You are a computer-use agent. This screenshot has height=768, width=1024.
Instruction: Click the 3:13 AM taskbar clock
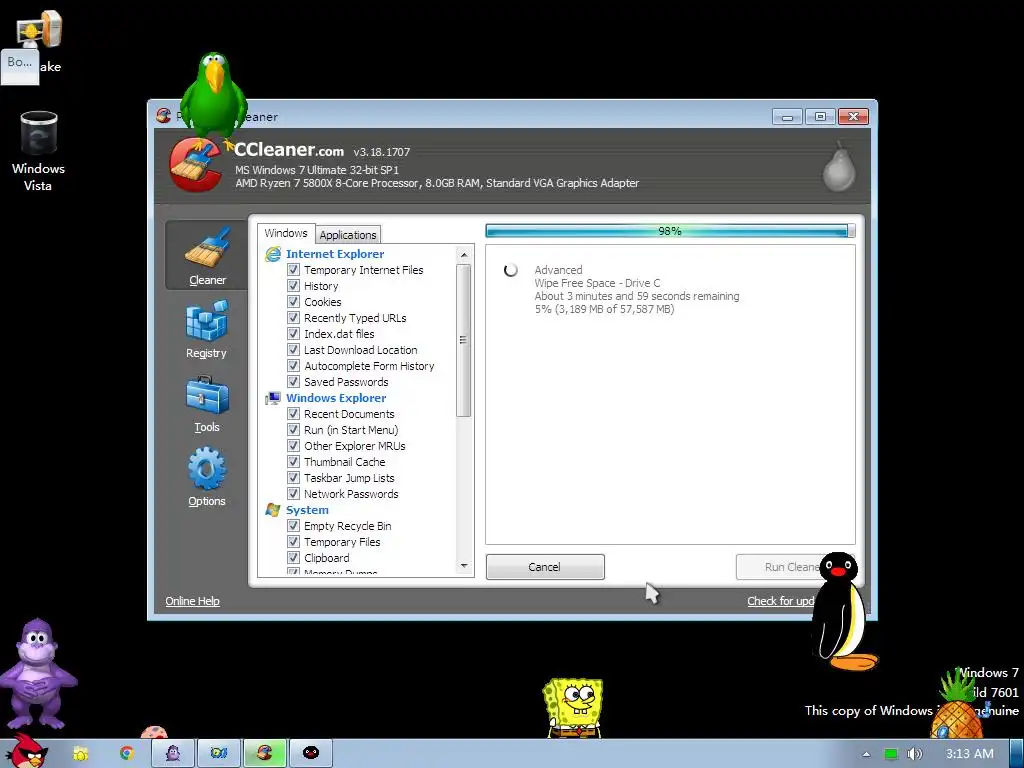coord(969,754)
